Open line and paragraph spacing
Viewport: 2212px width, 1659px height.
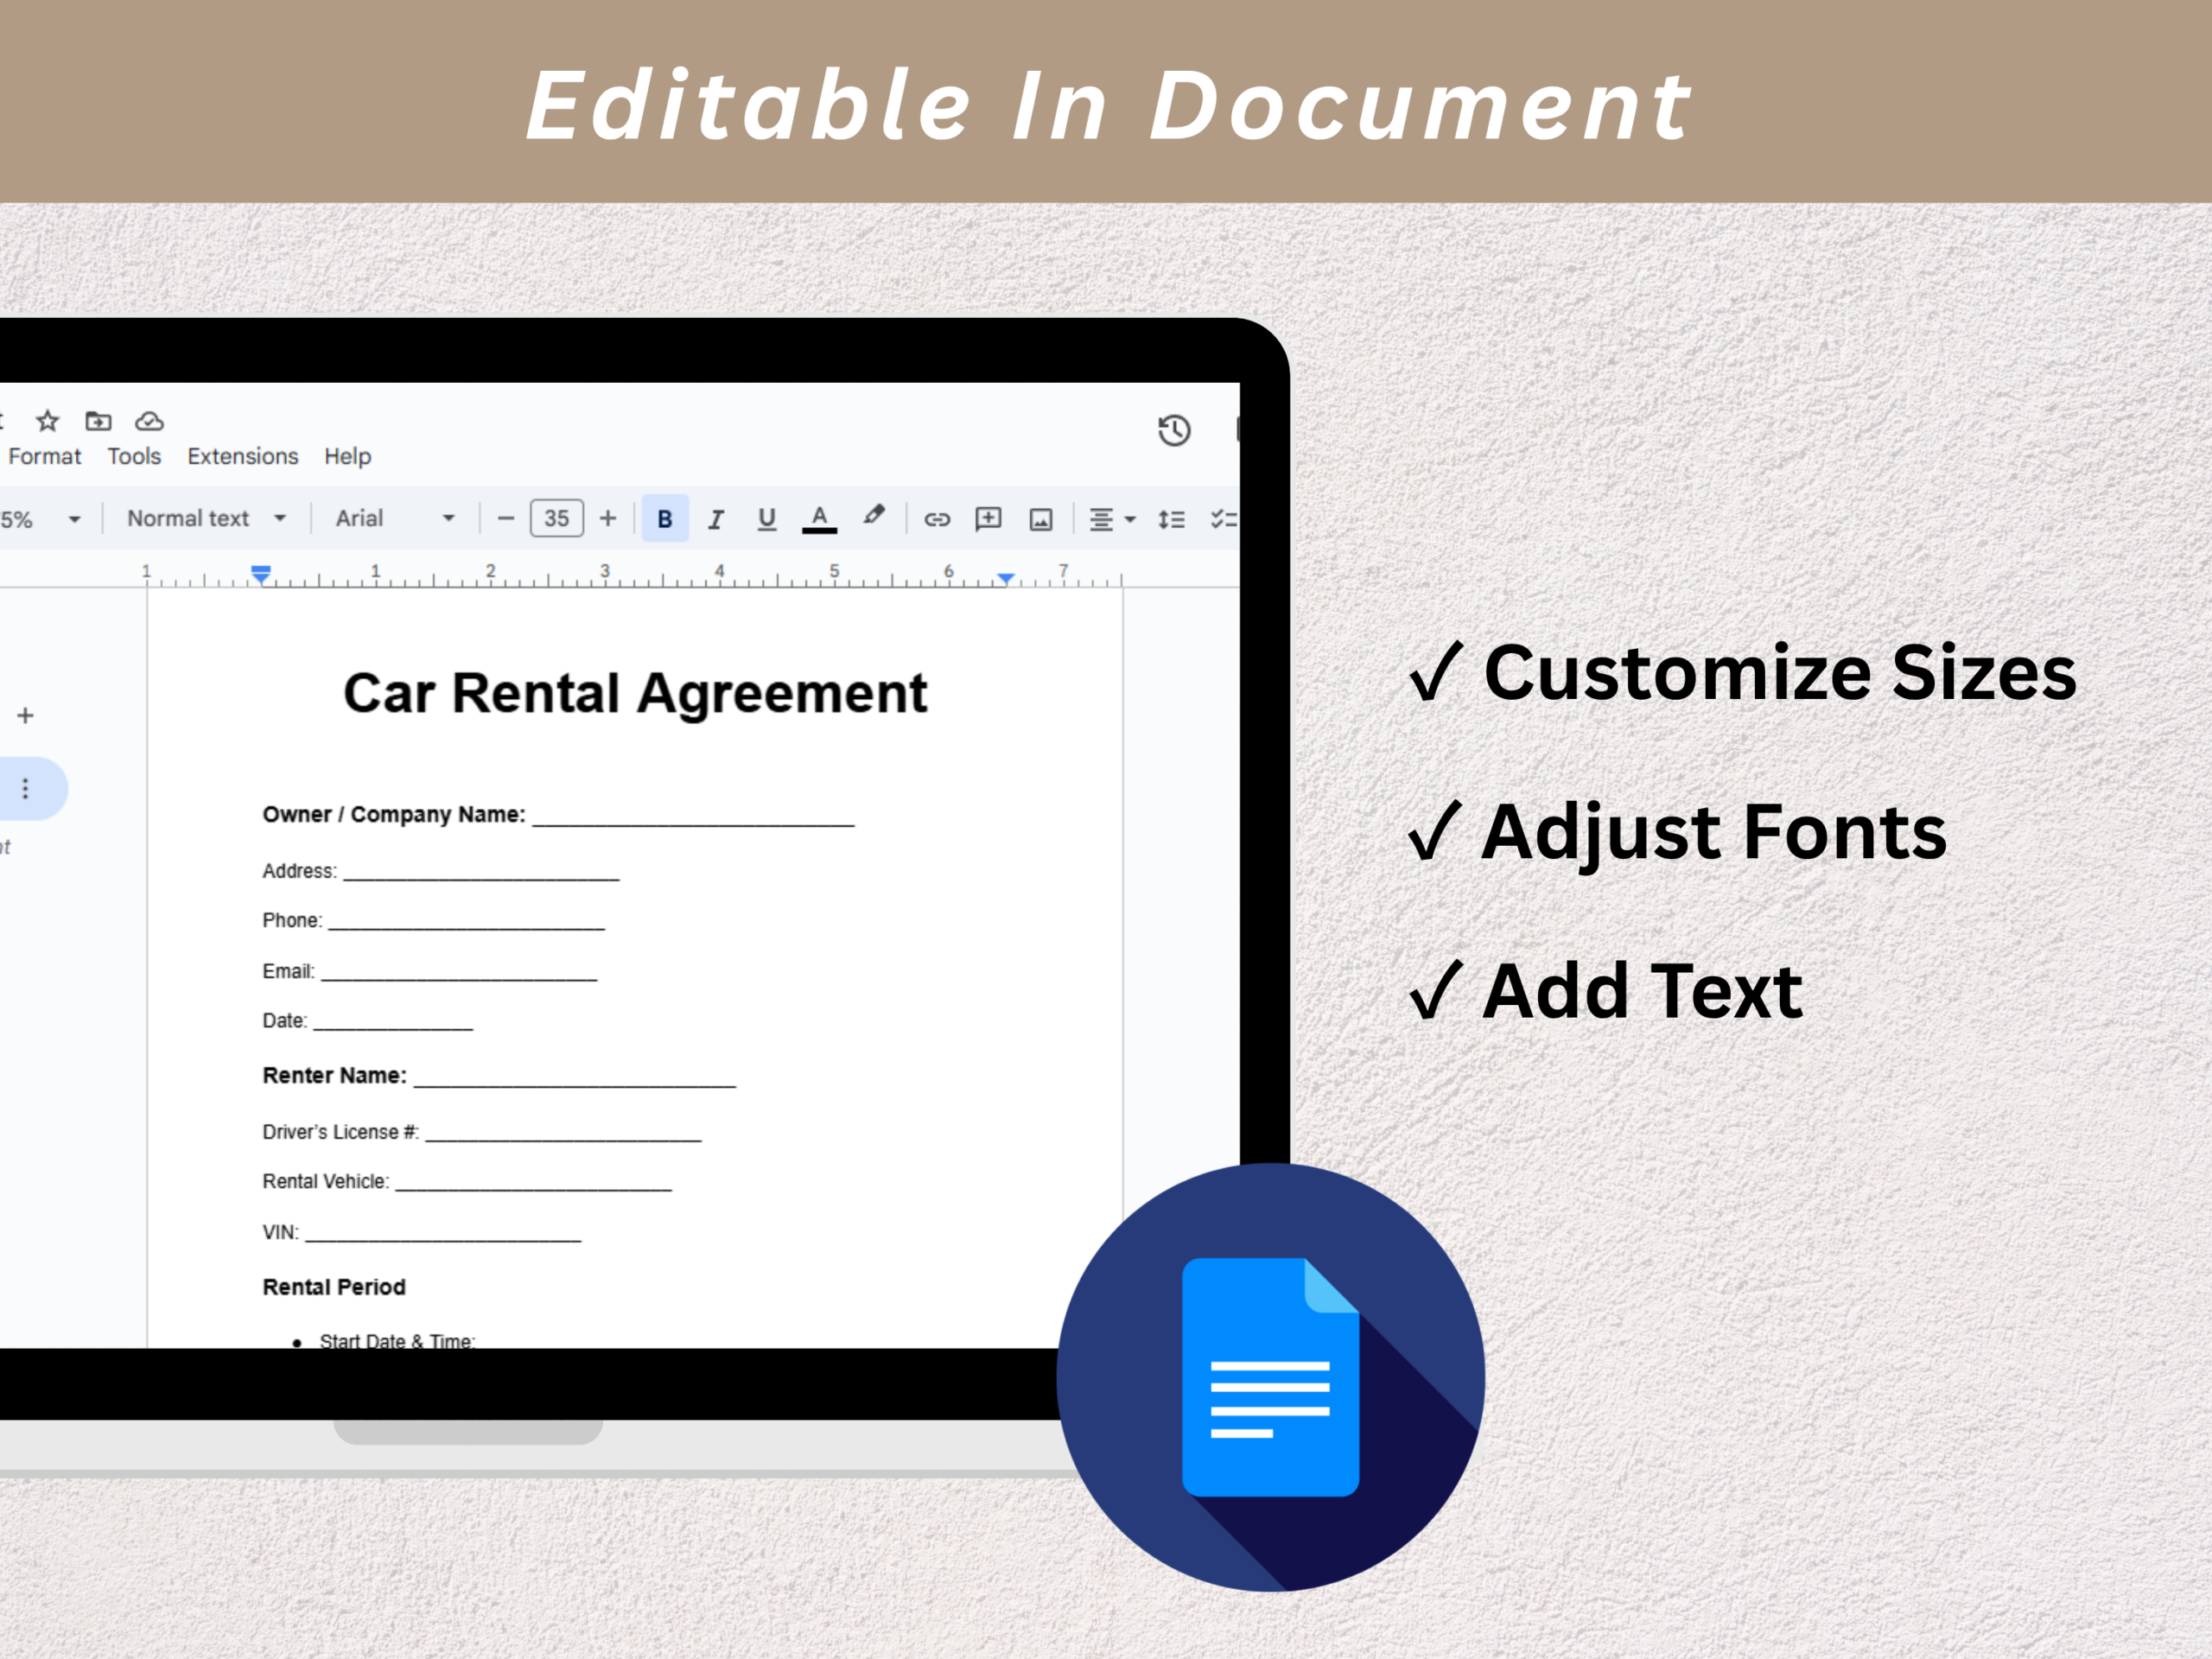(x=1171, y=519)
